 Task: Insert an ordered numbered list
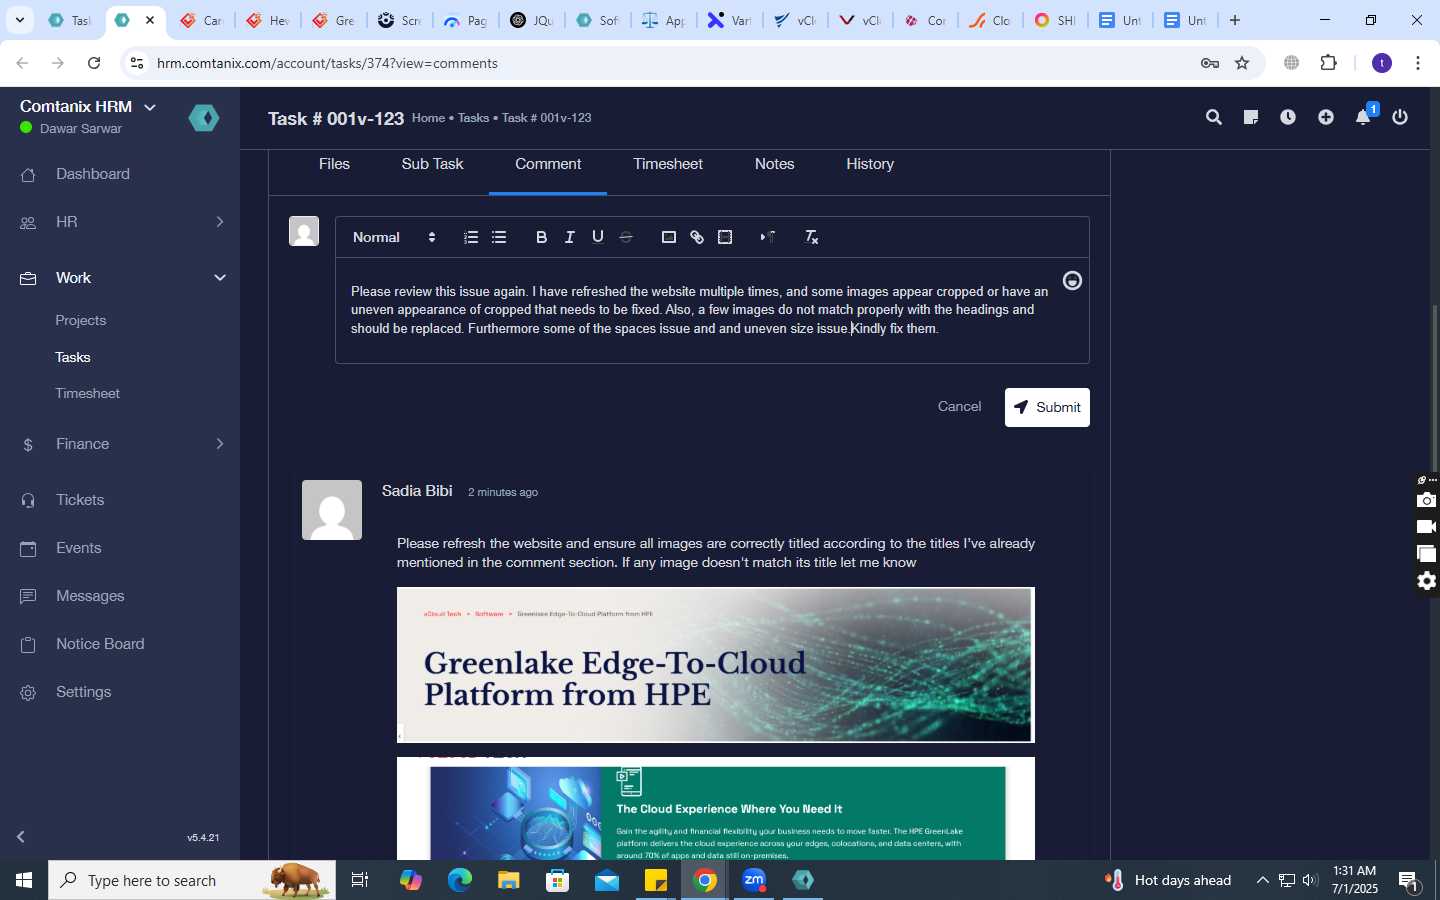pyautogui.click(x=471, y=237)
